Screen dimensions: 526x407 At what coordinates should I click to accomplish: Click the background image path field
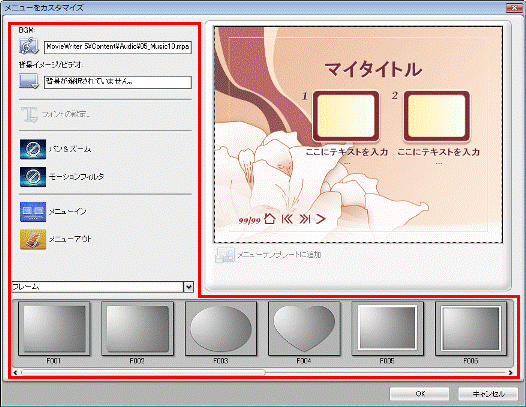coord(118,82)
